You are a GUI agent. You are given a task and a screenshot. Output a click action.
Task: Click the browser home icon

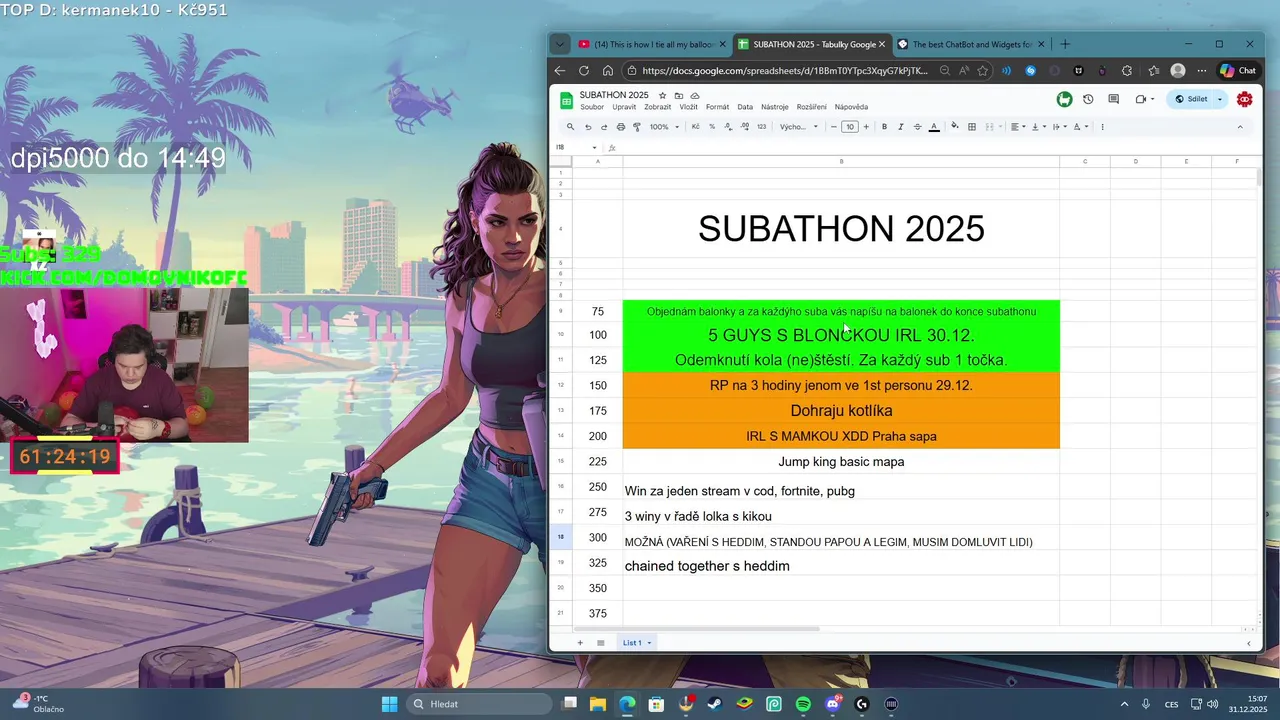point(608,71)
